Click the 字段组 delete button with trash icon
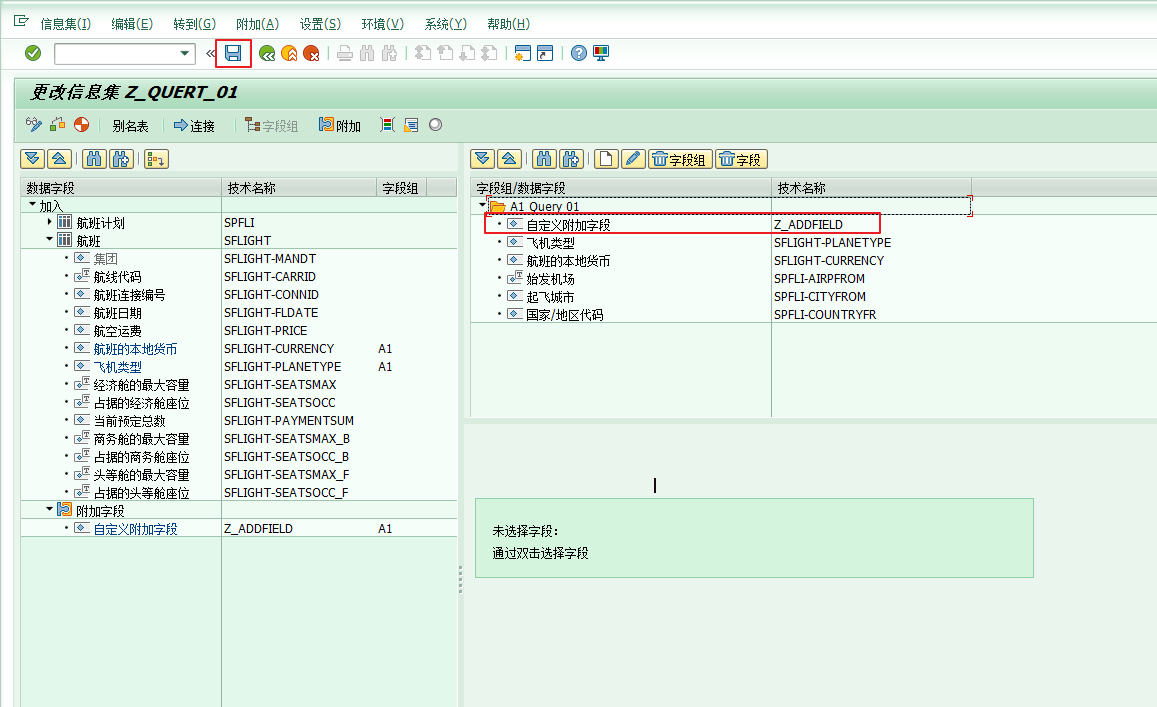Viewport: 1157px width, 707px height. click(x=679, y=158)
